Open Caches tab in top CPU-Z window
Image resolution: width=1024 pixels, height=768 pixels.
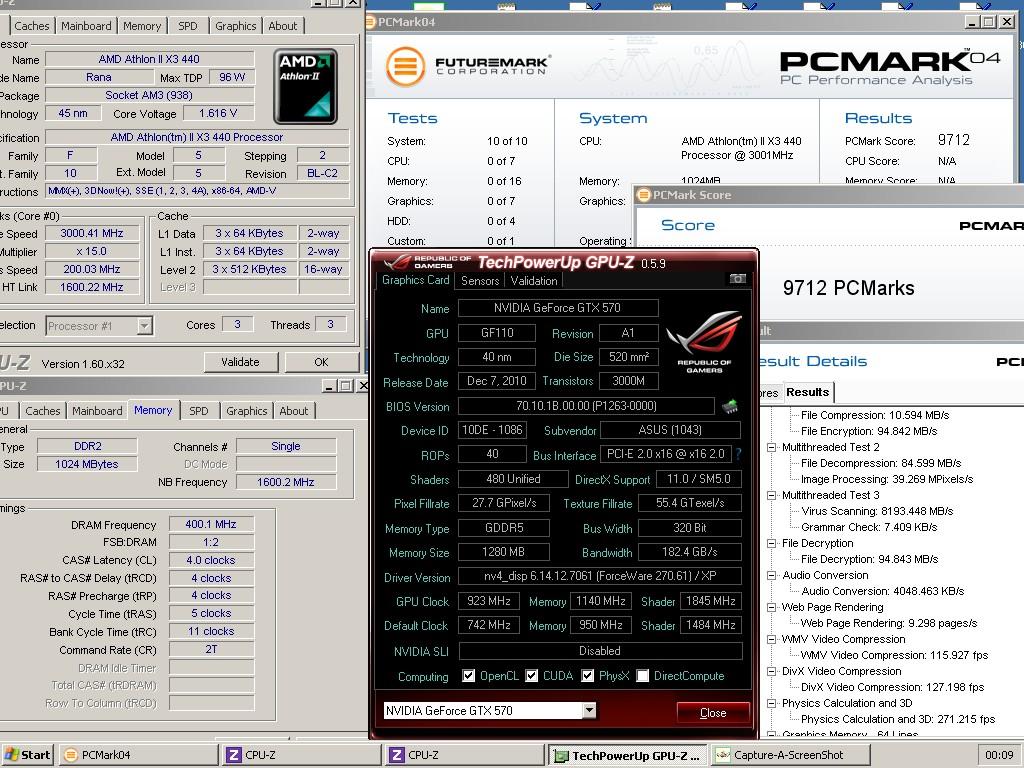pyautogui.click(x=31, y=26)
